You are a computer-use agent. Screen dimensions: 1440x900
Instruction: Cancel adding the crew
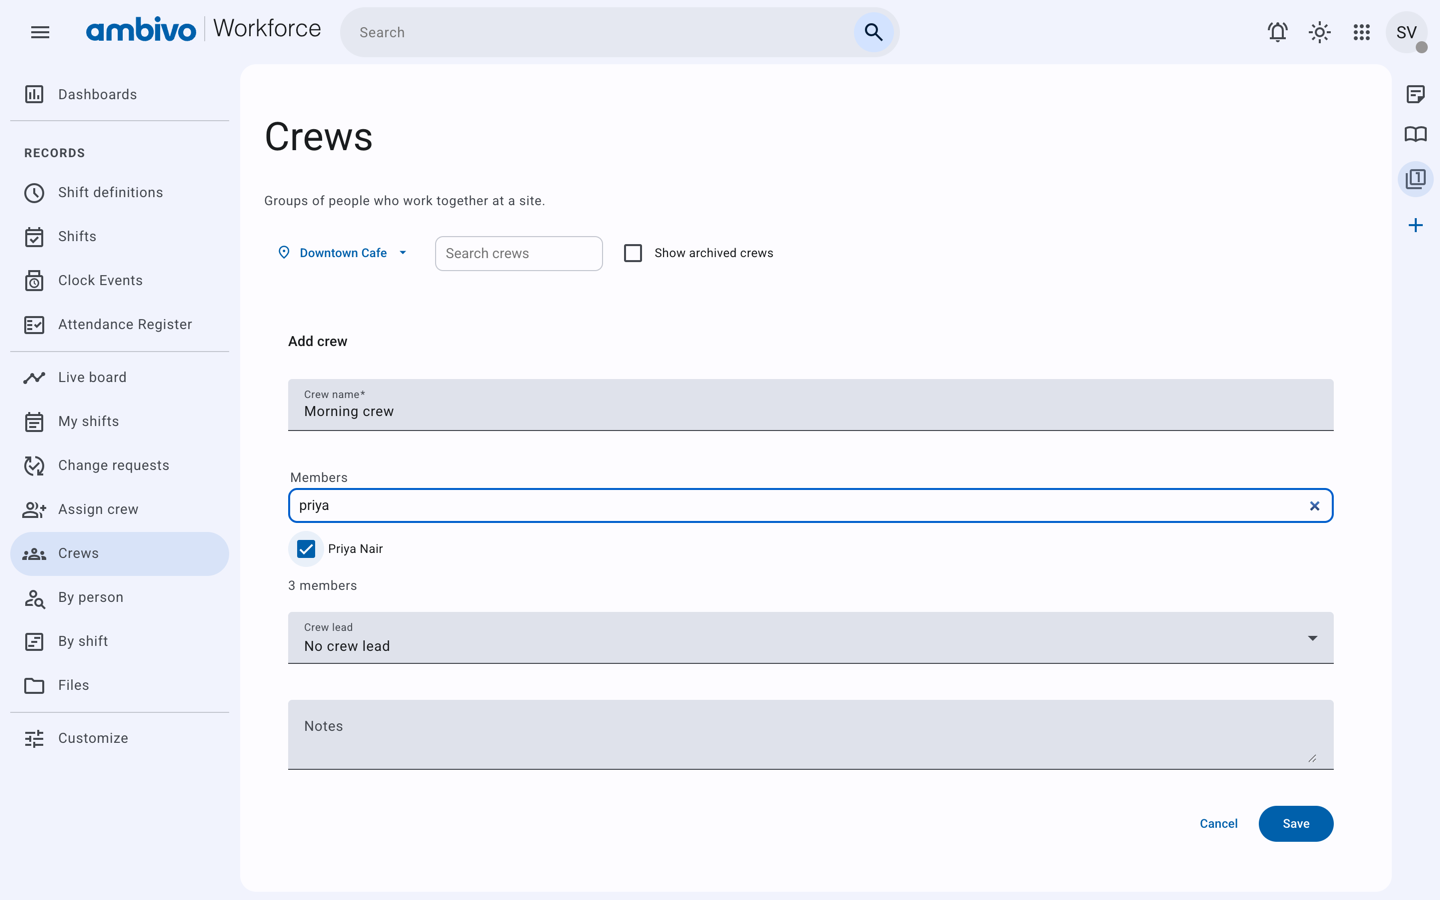pos(1218,824)
